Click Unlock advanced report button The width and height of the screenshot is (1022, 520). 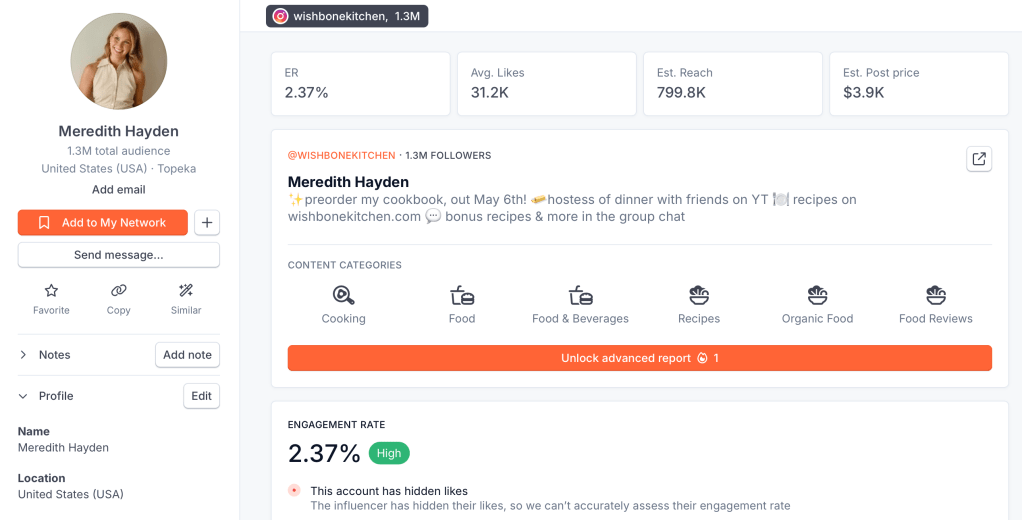pos(639,358)
